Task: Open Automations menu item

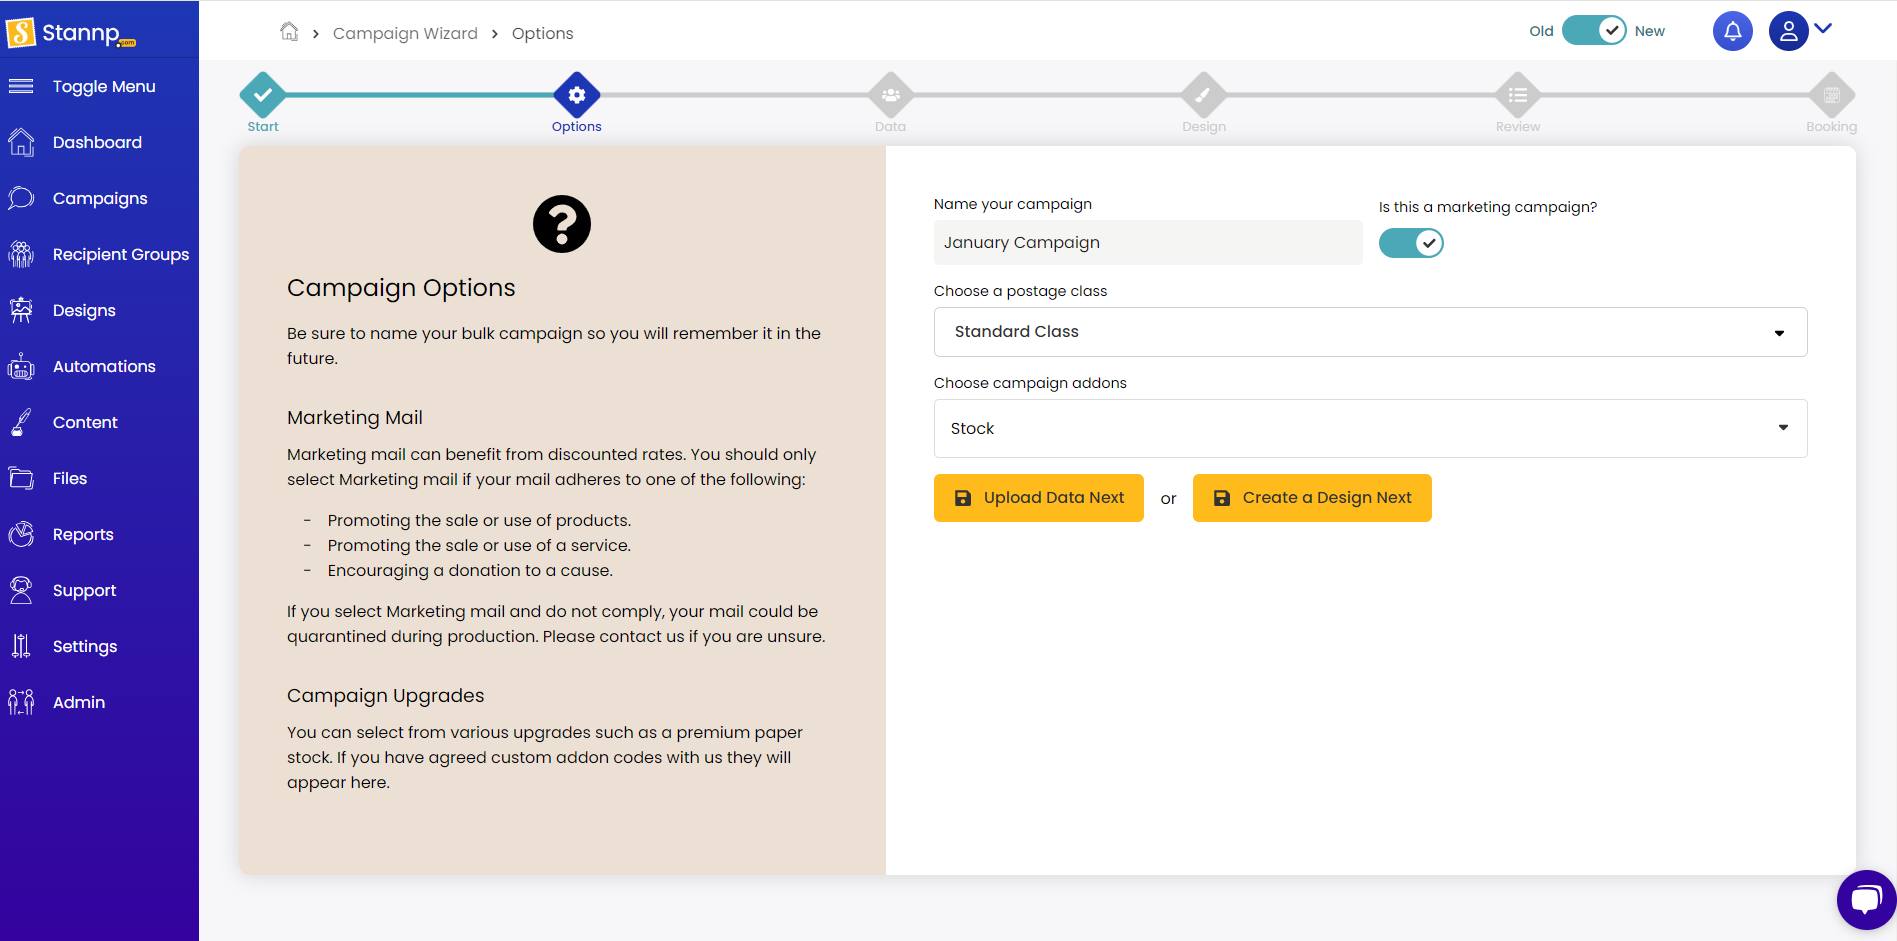Action: point(104,366)
